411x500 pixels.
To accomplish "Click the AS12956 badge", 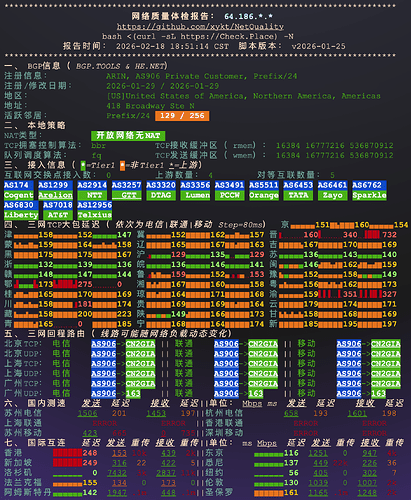I will coord(95,205).
